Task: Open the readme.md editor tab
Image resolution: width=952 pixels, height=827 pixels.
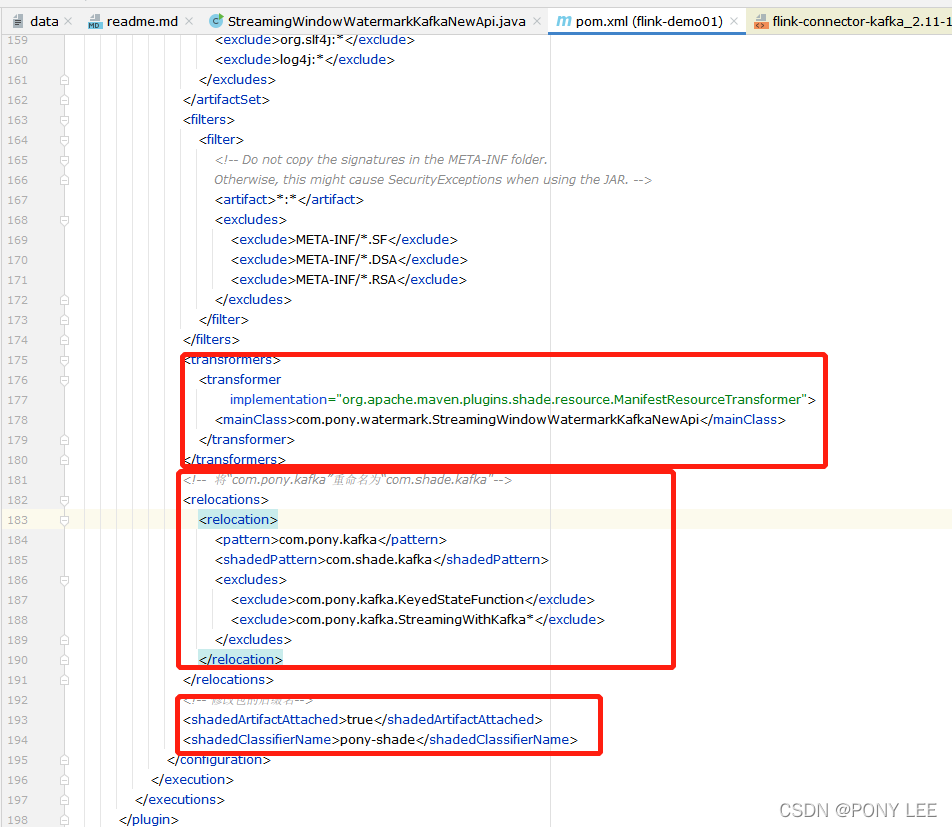Action: (x=142, y=21)
